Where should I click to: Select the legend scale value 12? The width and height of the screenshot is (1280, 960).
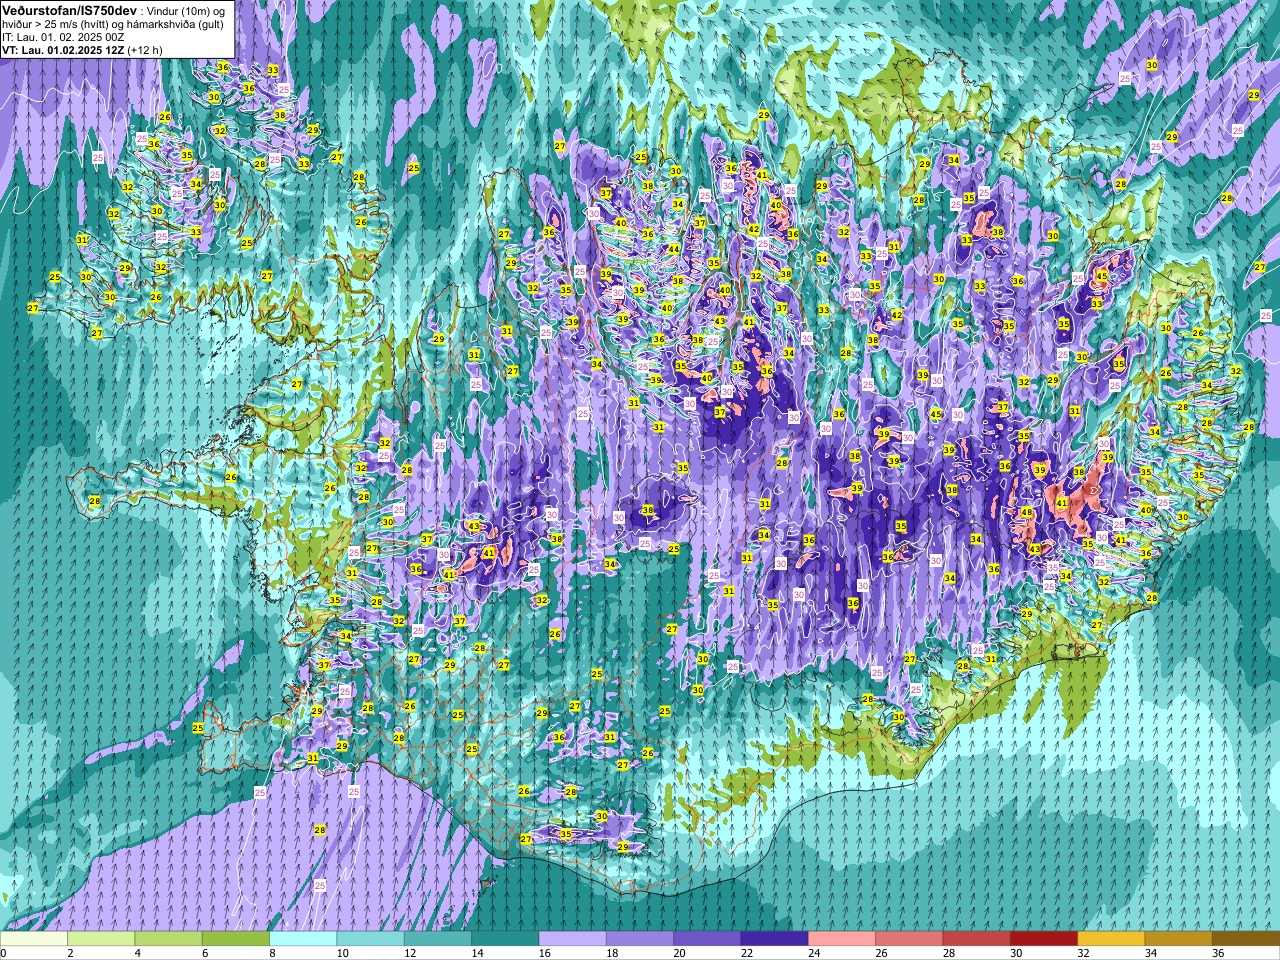pos(409,953)
